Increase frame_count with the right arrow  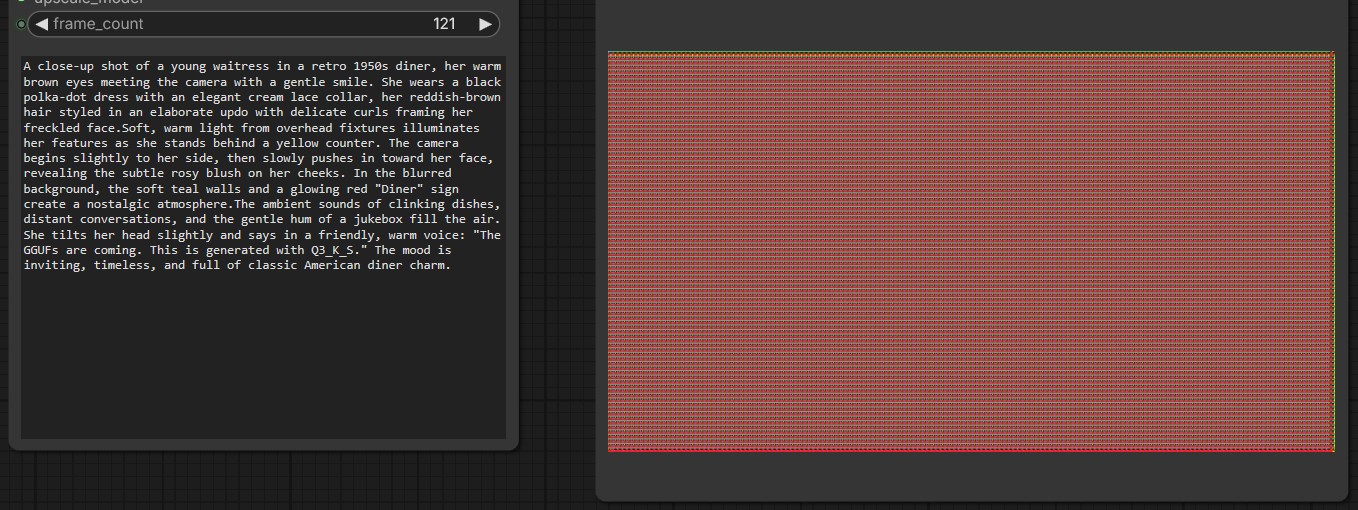tap(485, 24)
